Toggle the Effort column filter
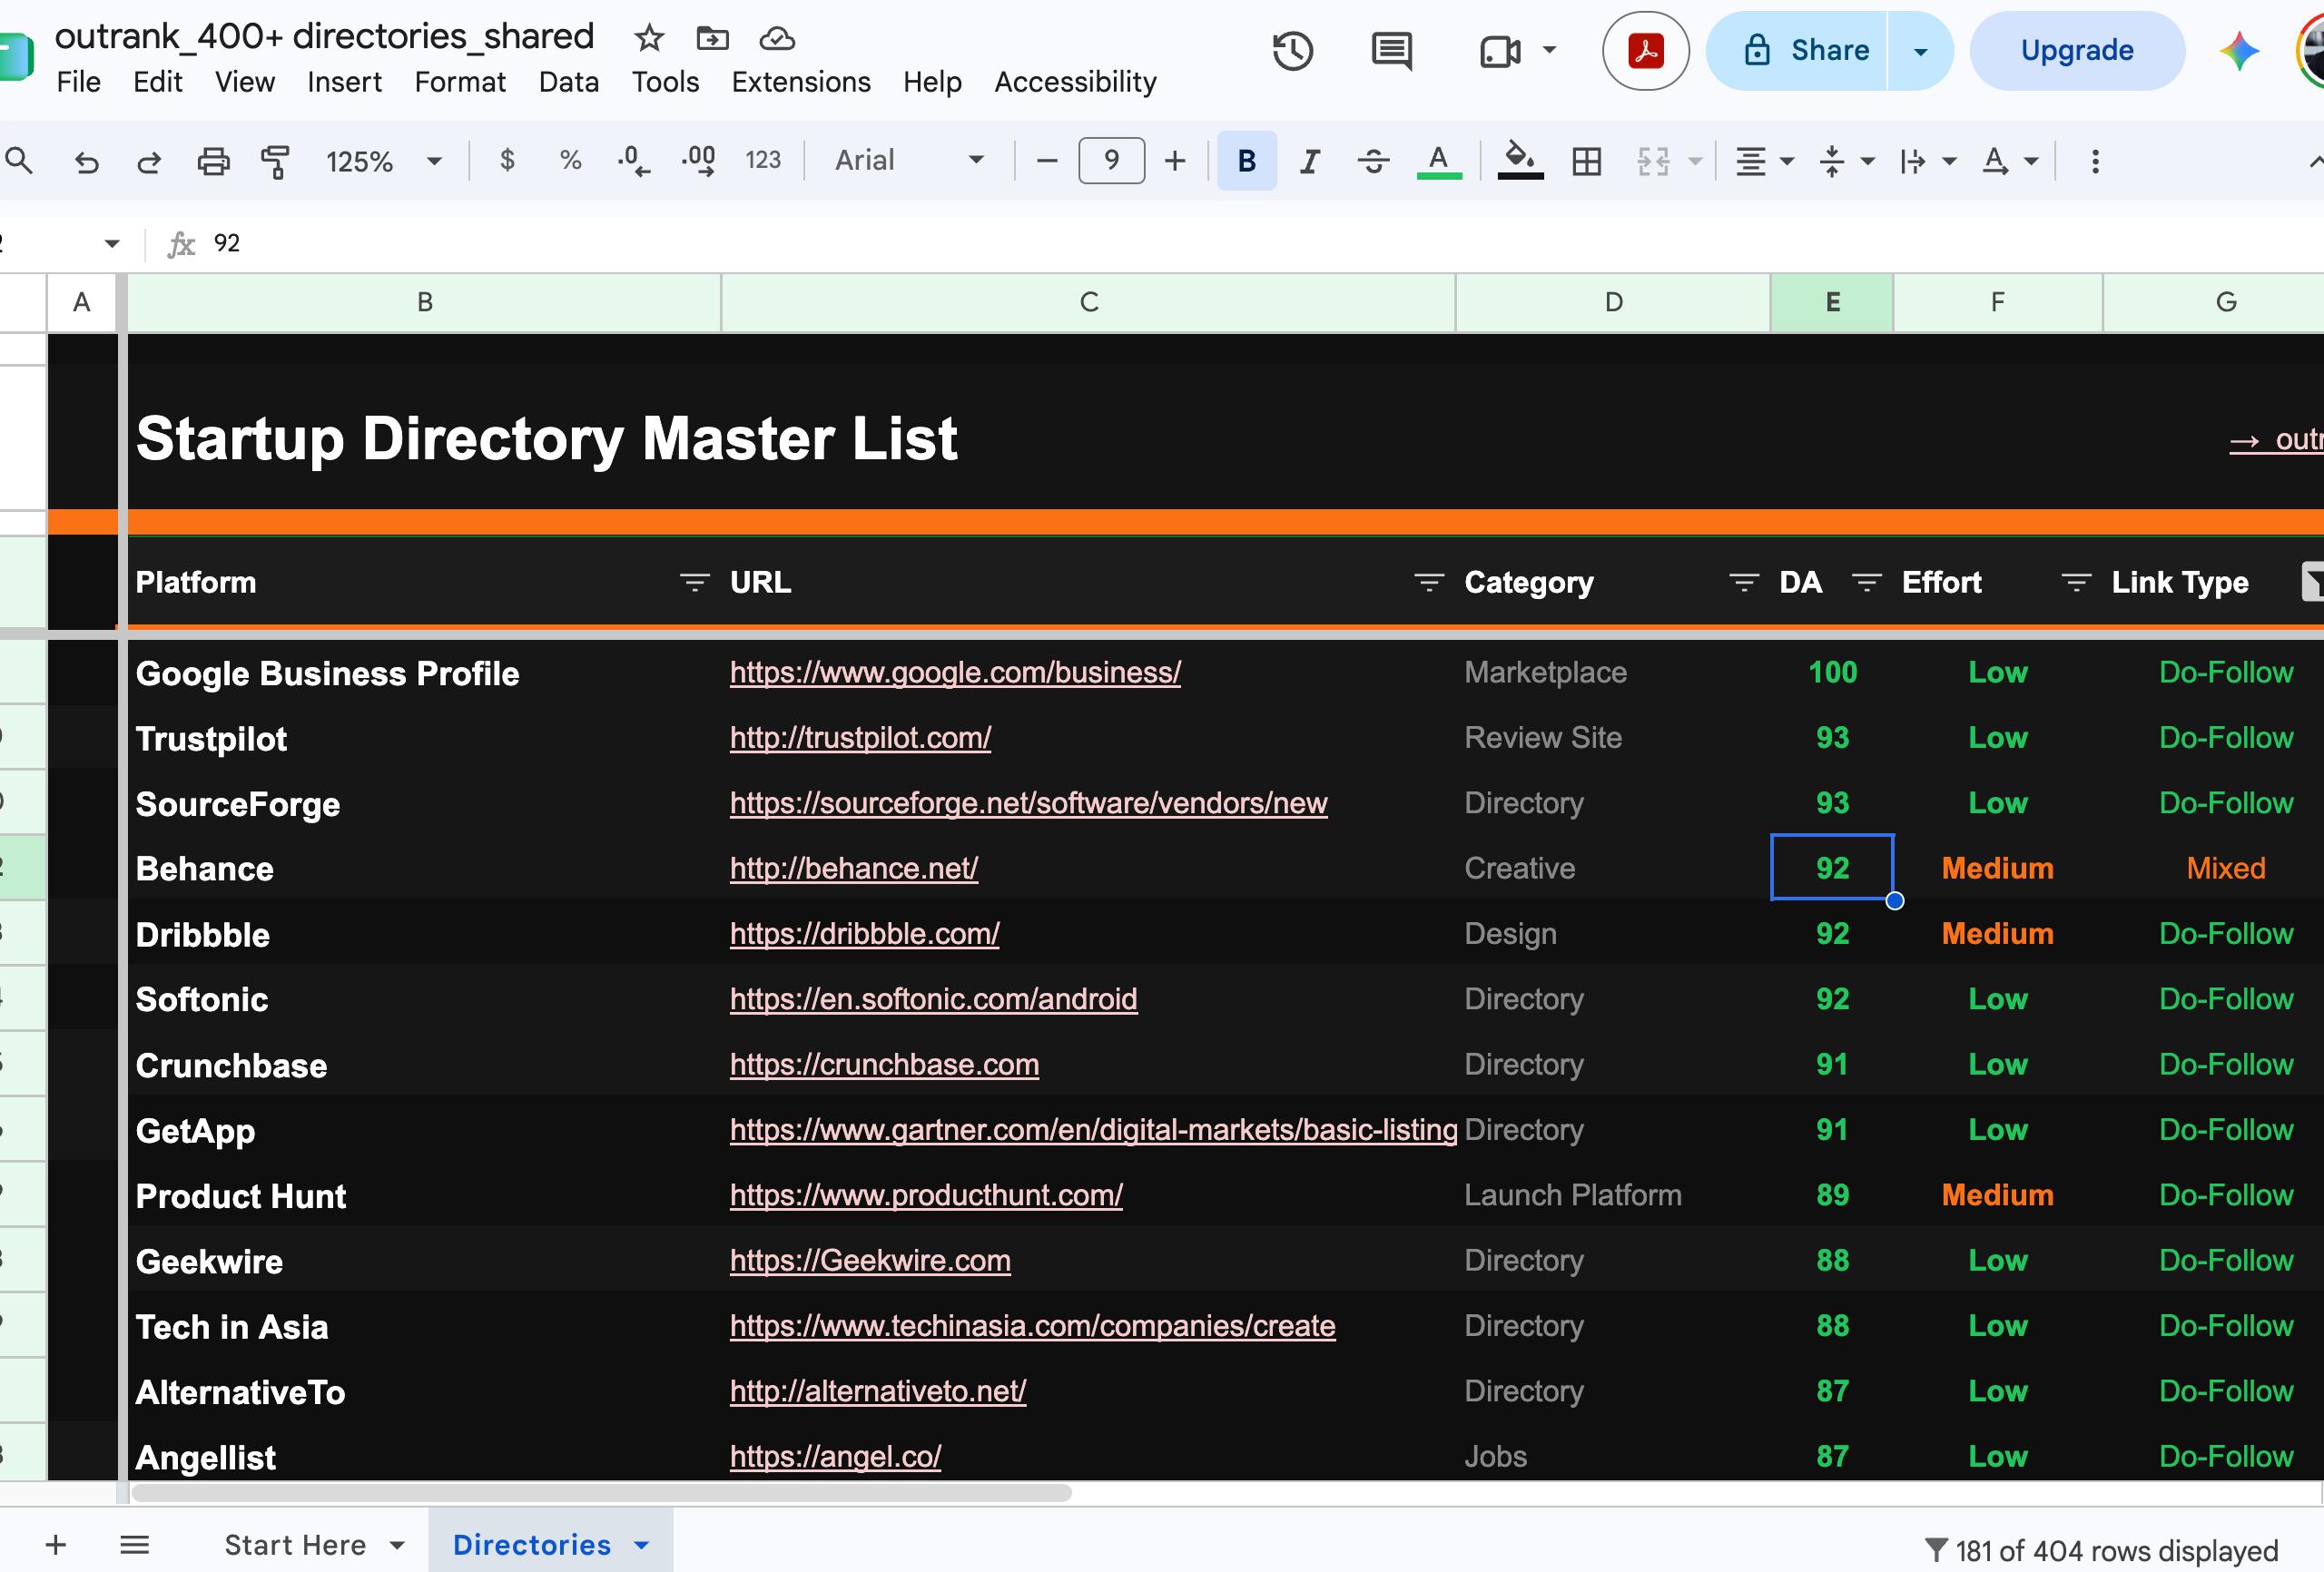 [2076, 582]
